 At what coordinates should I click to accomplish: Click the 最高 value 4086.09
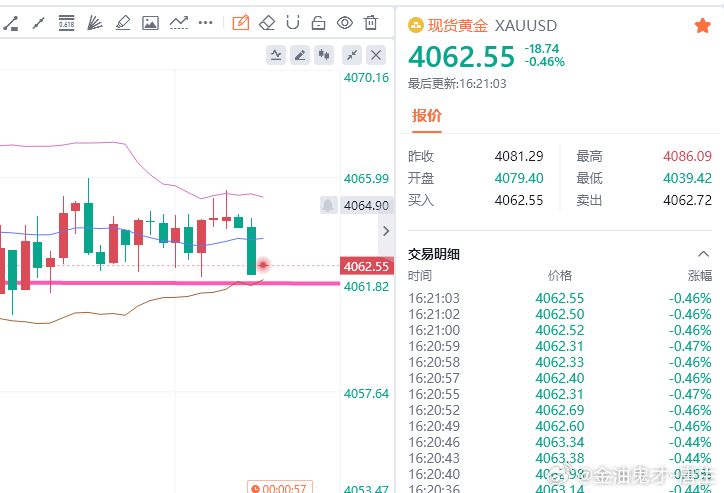pyautogui.click(x=687, y=156)
